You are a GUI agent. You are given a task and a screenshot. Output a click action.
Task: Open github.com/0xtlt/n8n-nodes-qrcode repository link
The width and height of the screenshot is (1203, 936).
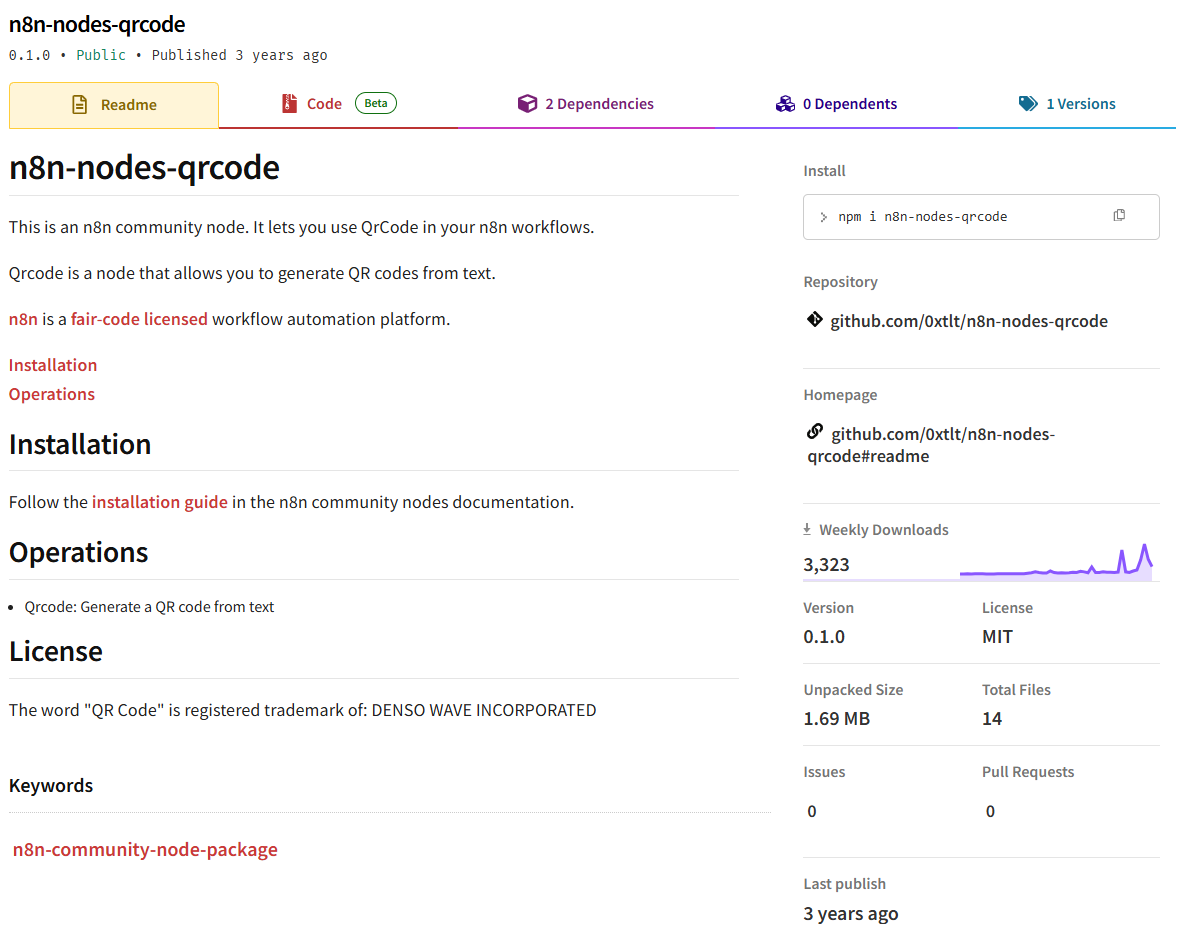[x=969, y=321]
